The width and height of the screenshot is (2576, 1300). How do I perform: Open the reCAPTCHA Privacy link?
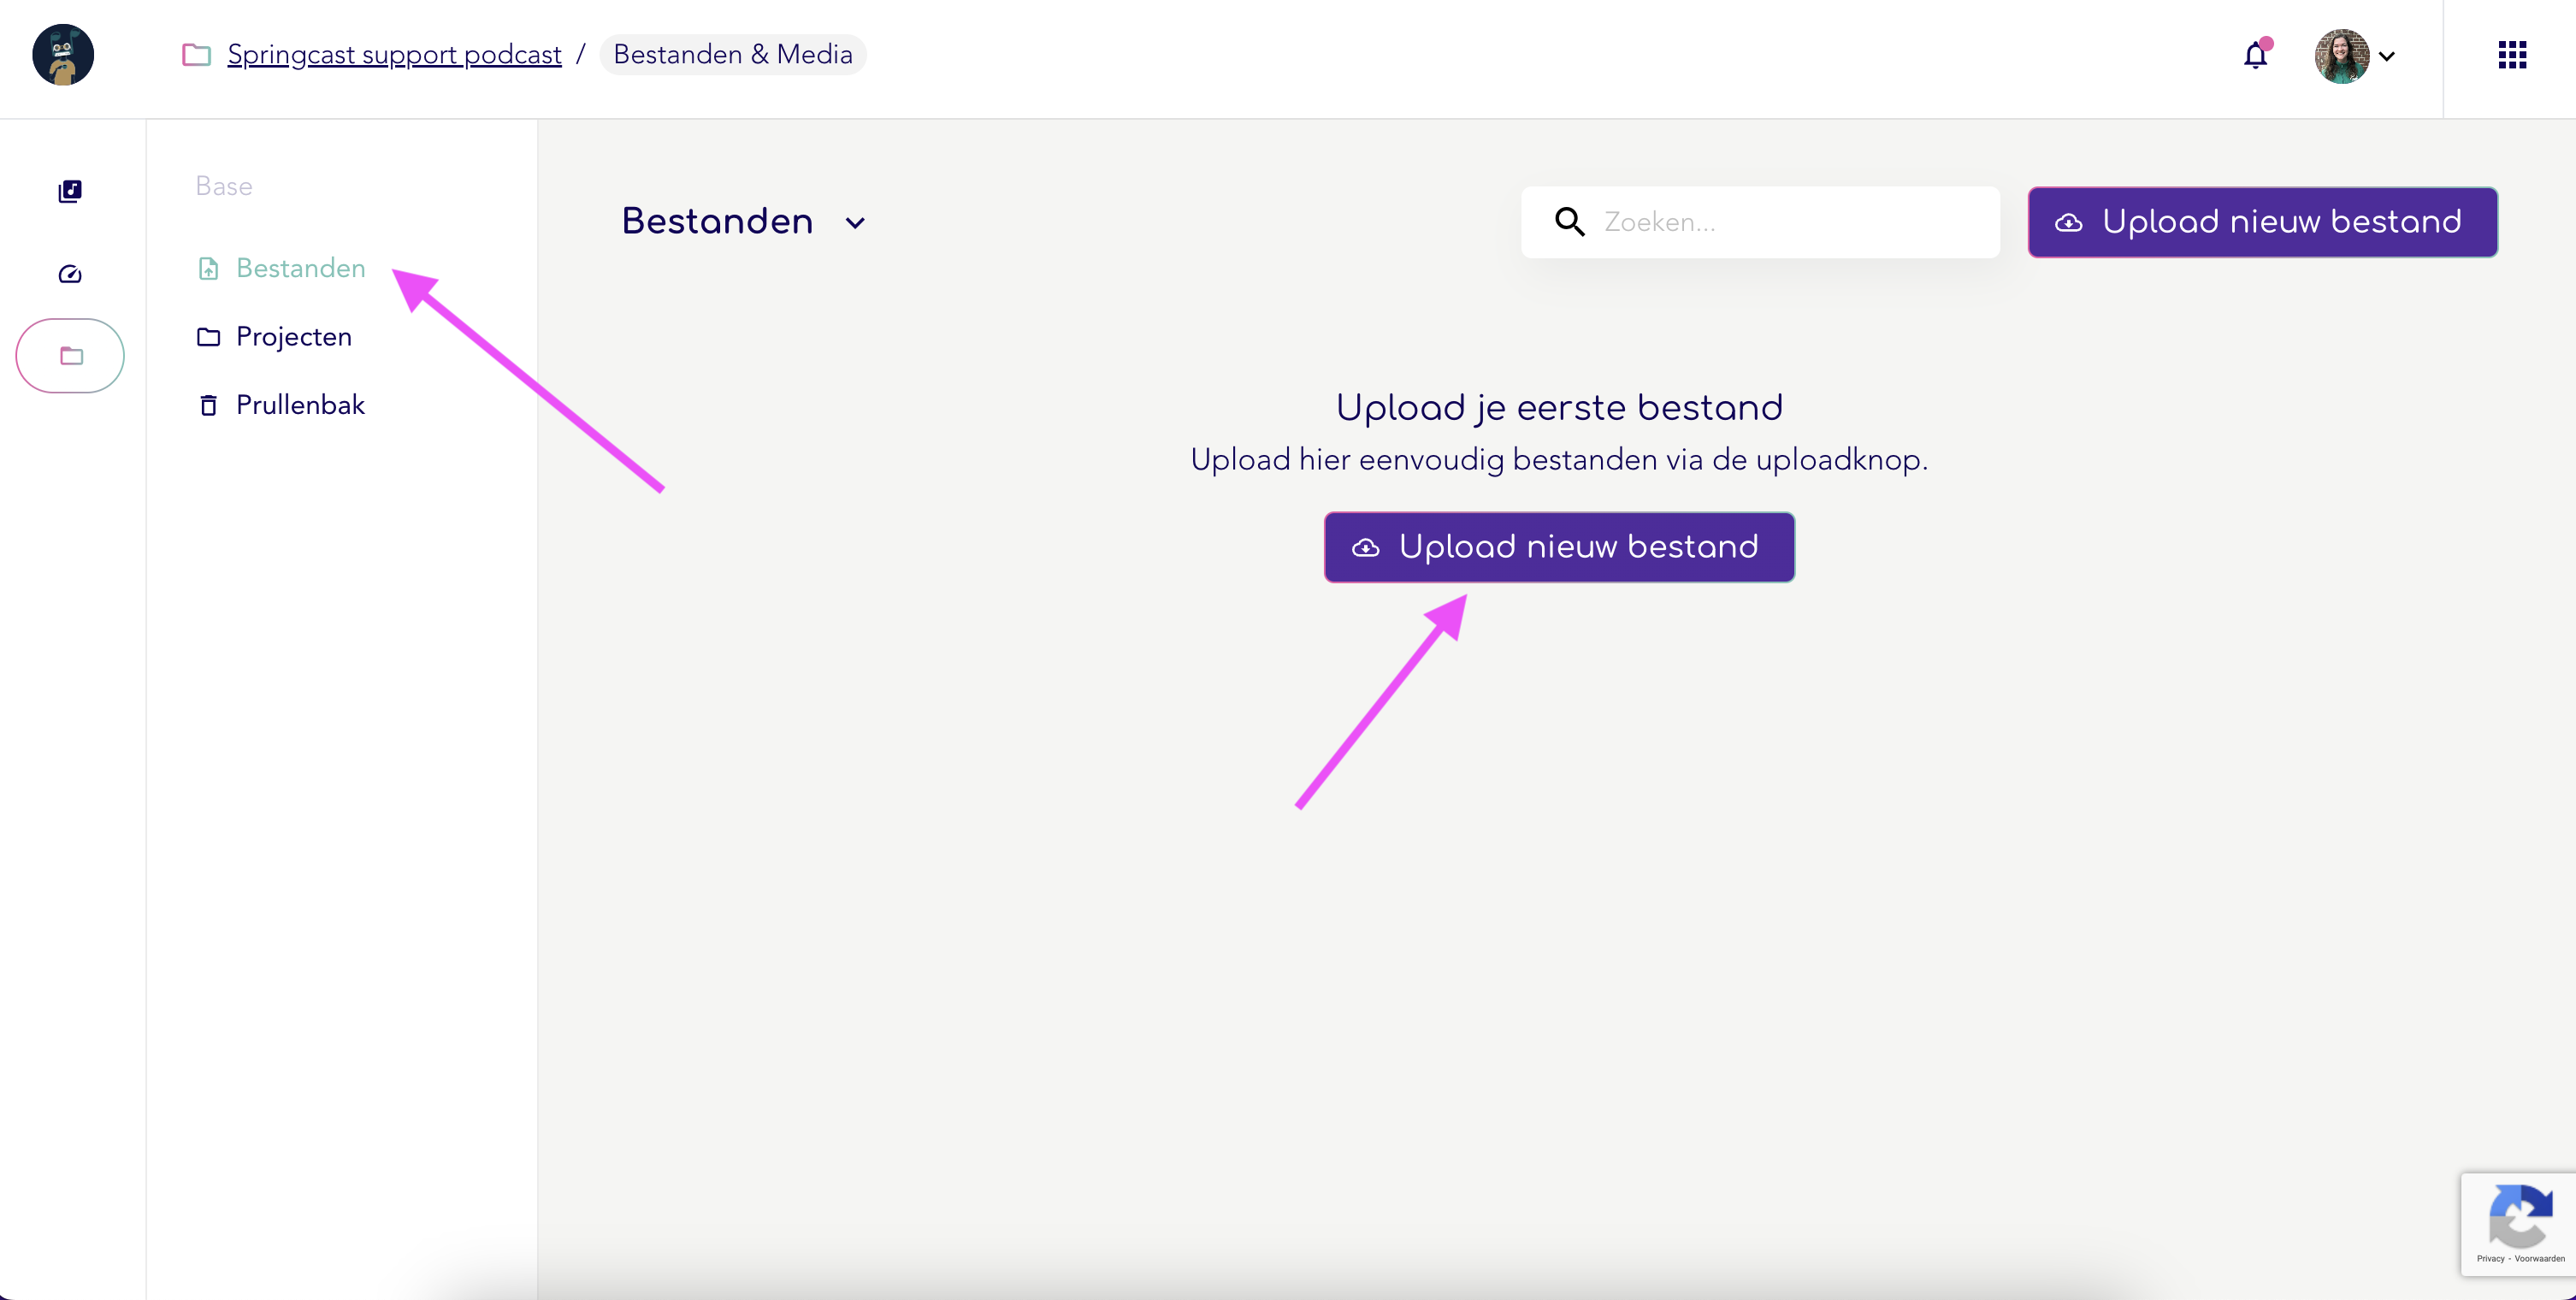[2490, 1258]
